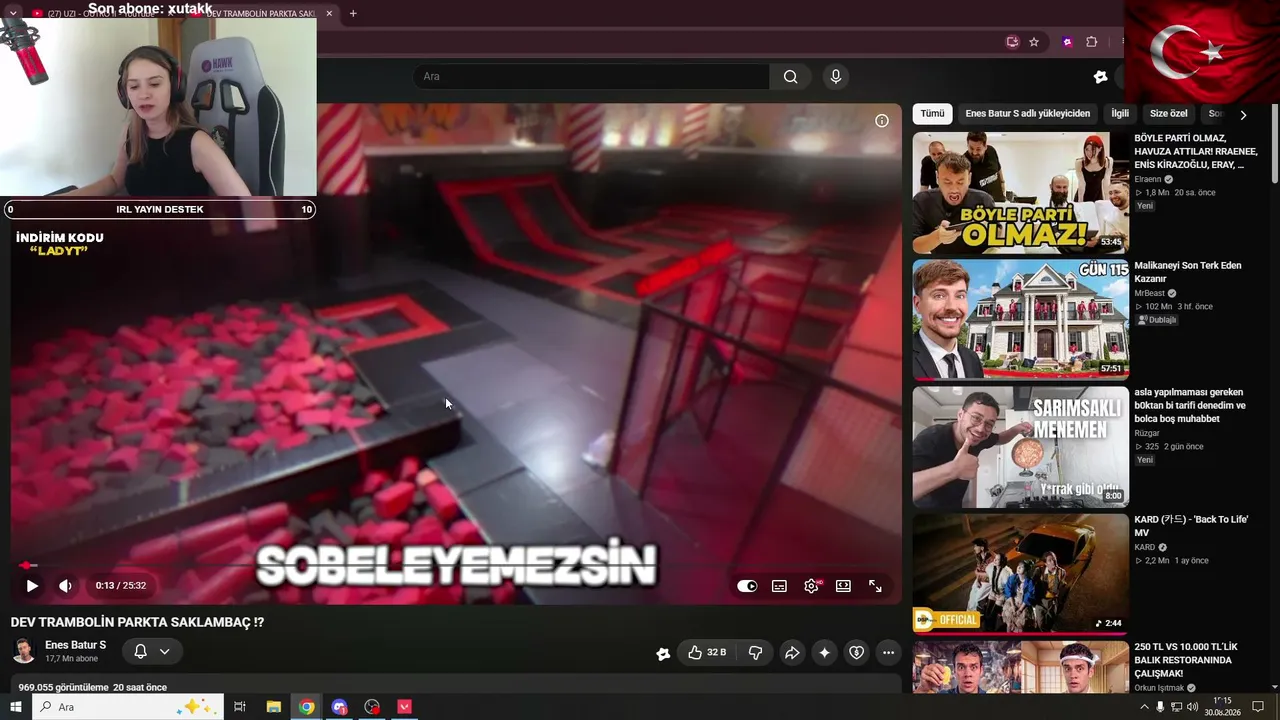Mute the video volume

click(x=65, y=586)
